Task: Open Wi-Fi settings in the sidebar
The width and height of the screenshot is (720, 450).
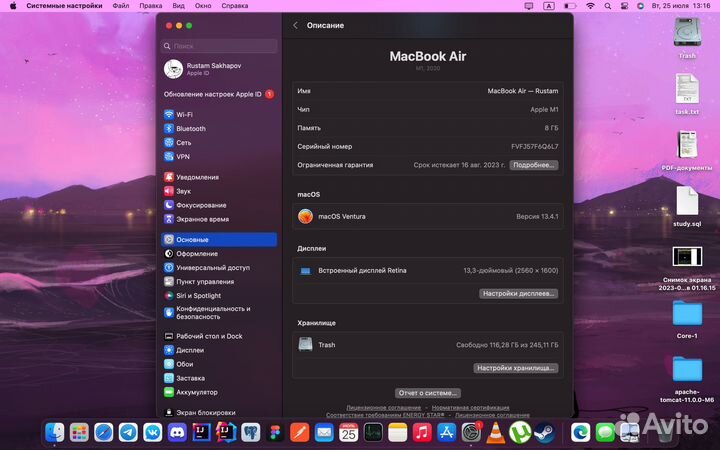Action: coord(178,114)
